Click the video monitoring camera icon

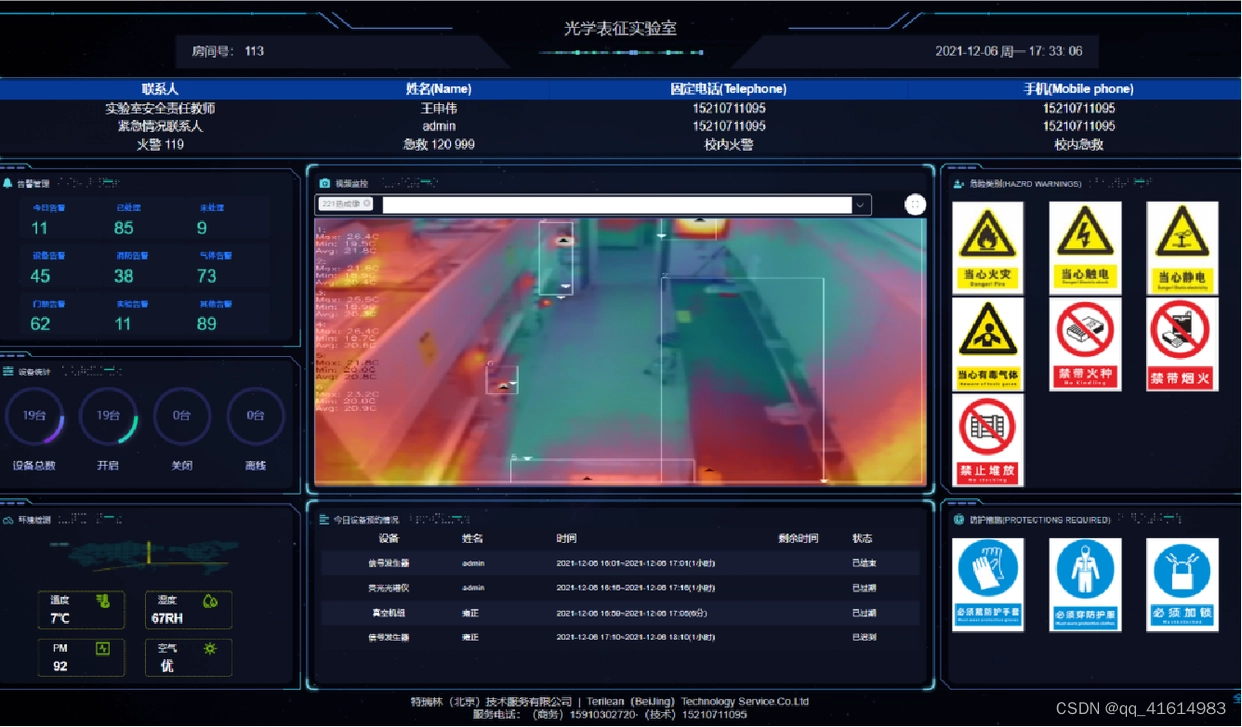[325, 184]
